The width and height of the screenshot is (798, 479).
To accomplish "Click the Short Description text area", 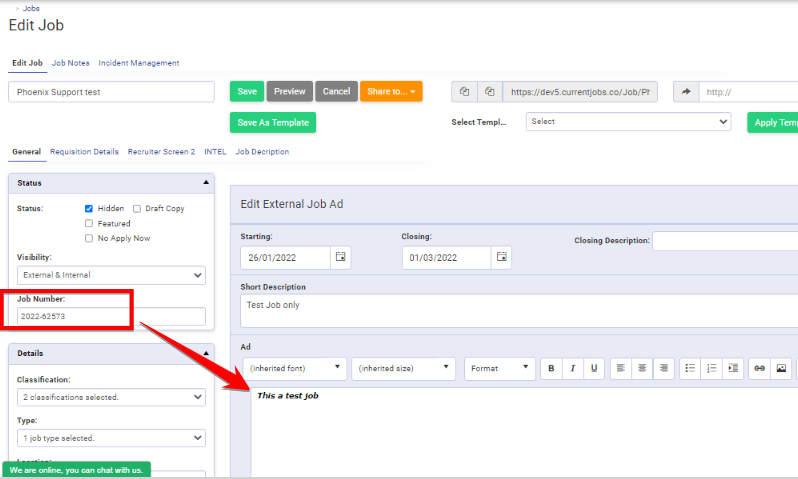I will point(519,311).
